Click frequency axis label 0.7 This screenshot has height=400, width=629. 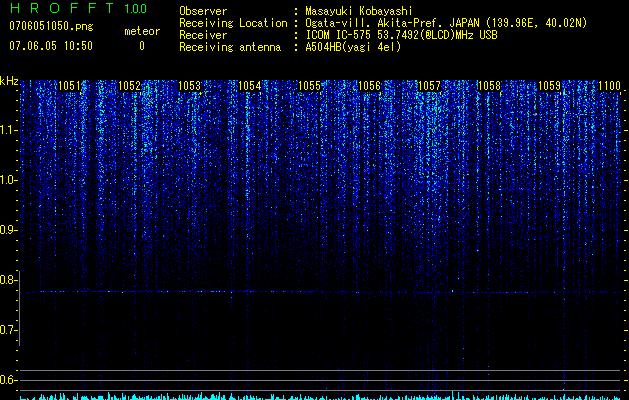[x=8, y=330]
